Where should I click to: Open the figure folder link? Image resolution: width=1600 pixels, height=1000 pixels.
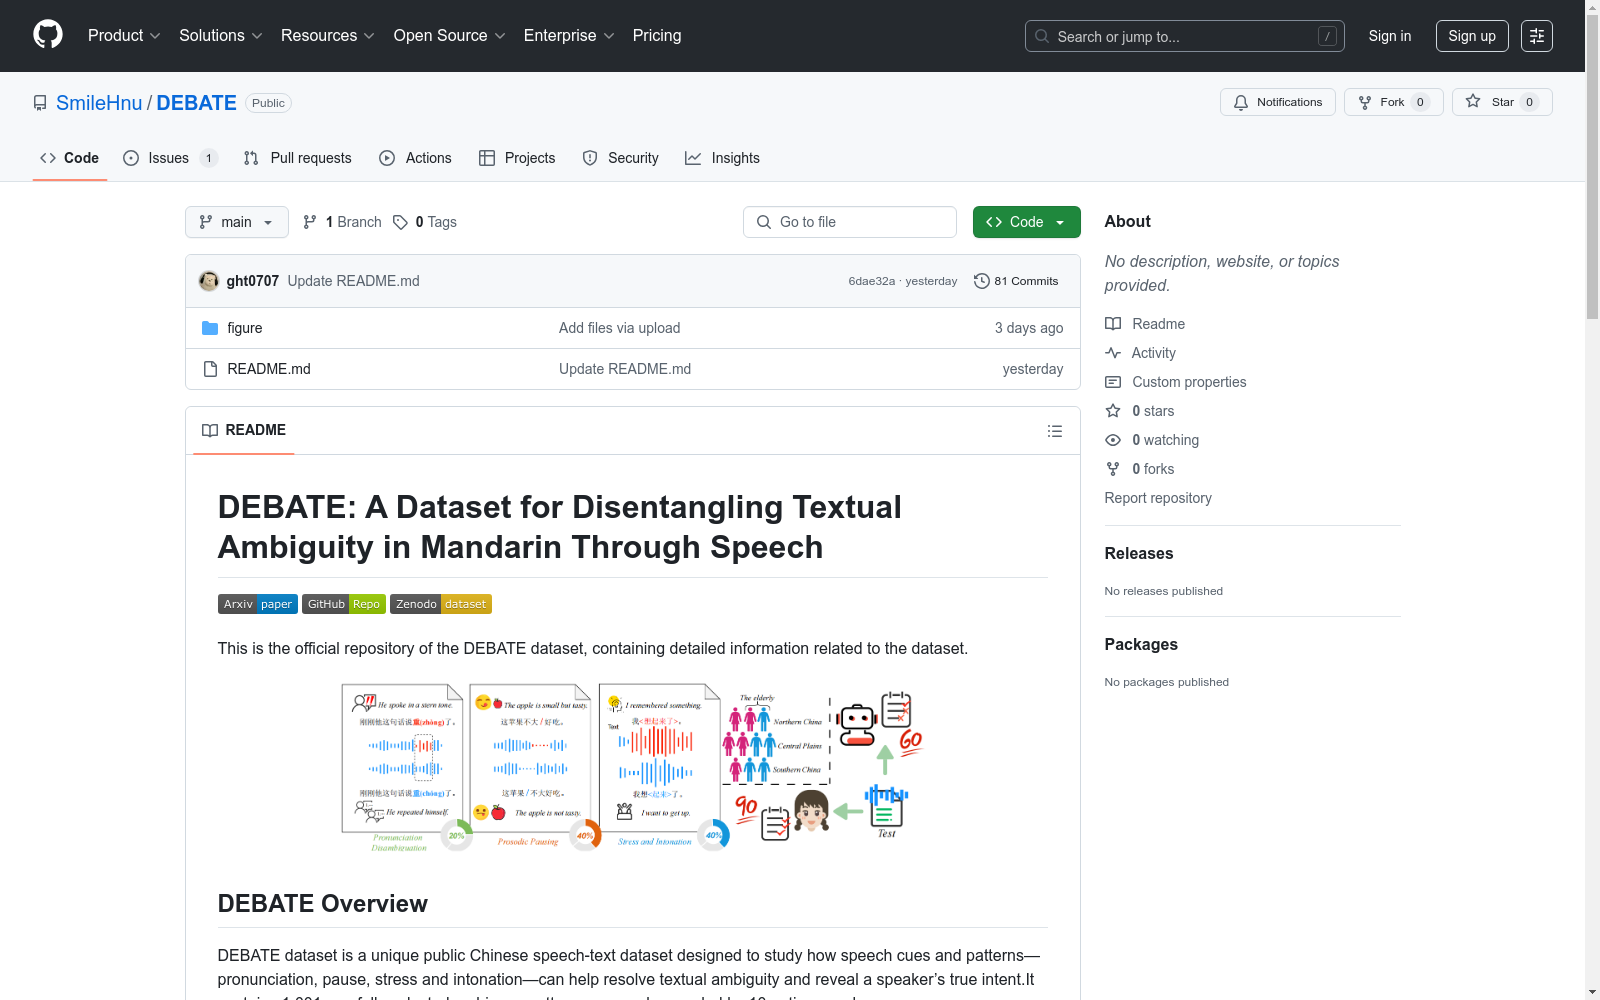click(245, 328)
